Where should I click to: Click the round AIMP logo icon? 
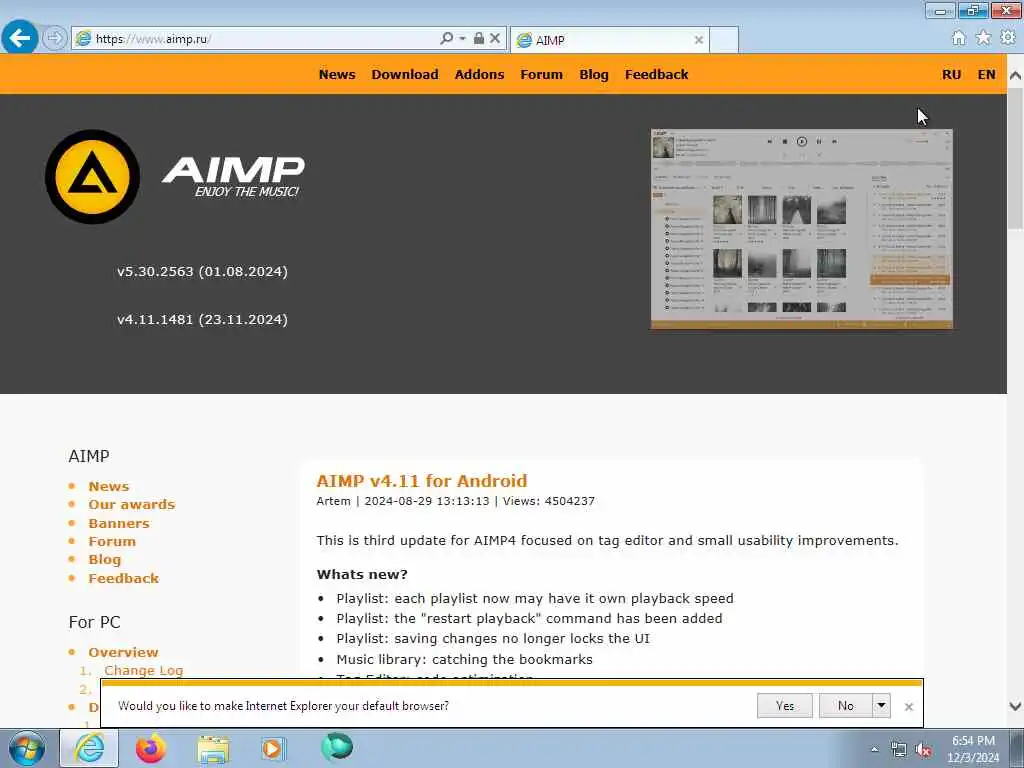[x=92, y=177]
